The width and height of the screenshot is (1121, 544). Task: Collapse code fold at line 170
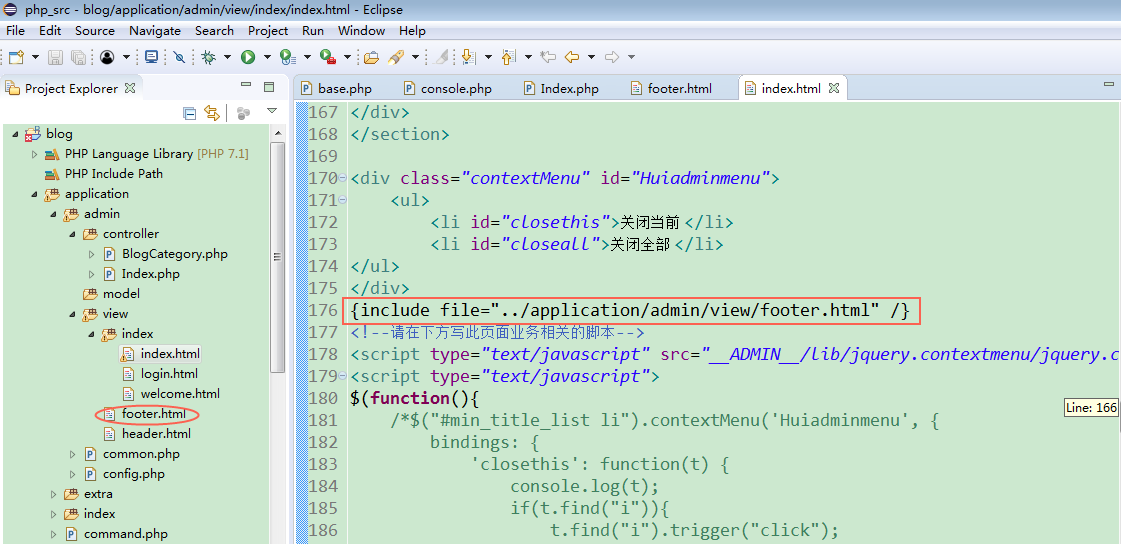(342, 178)
